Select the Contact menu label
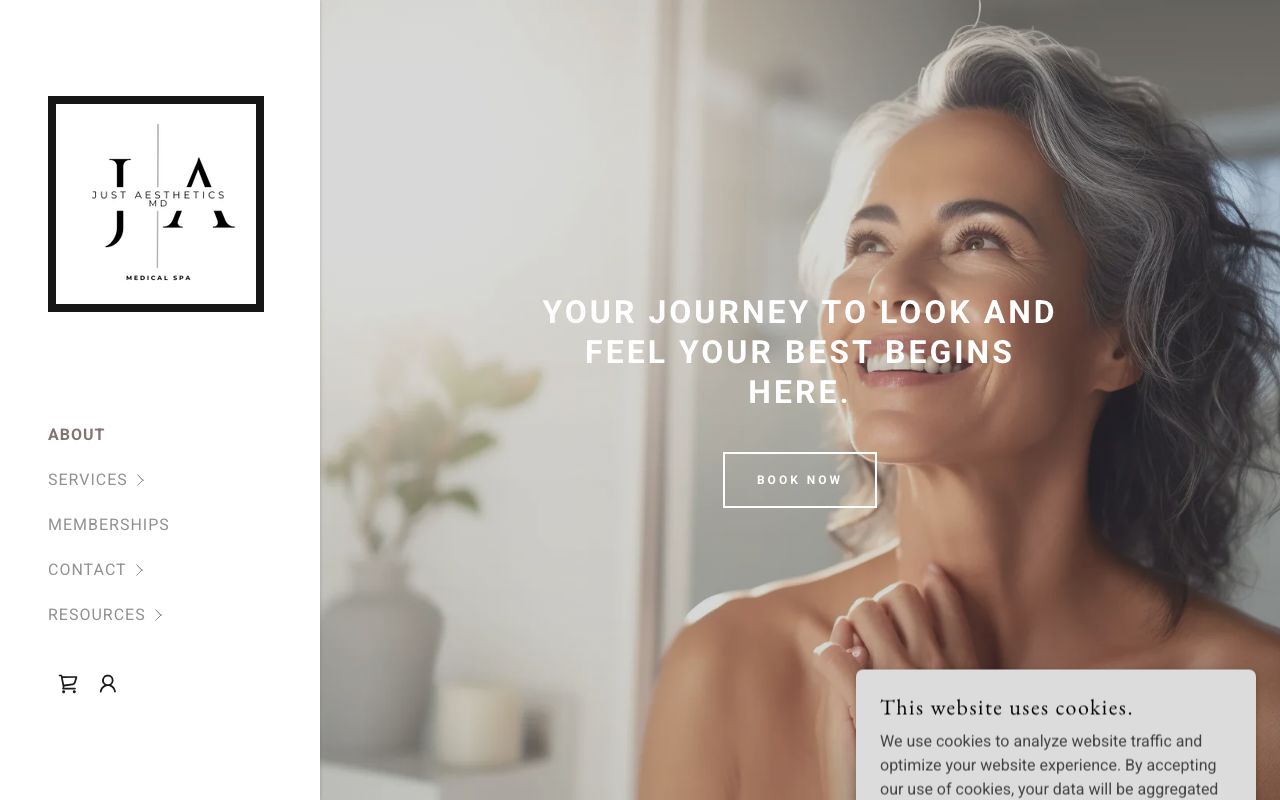The height and width of the screenshot is (800, 1280). coord(87,570)
